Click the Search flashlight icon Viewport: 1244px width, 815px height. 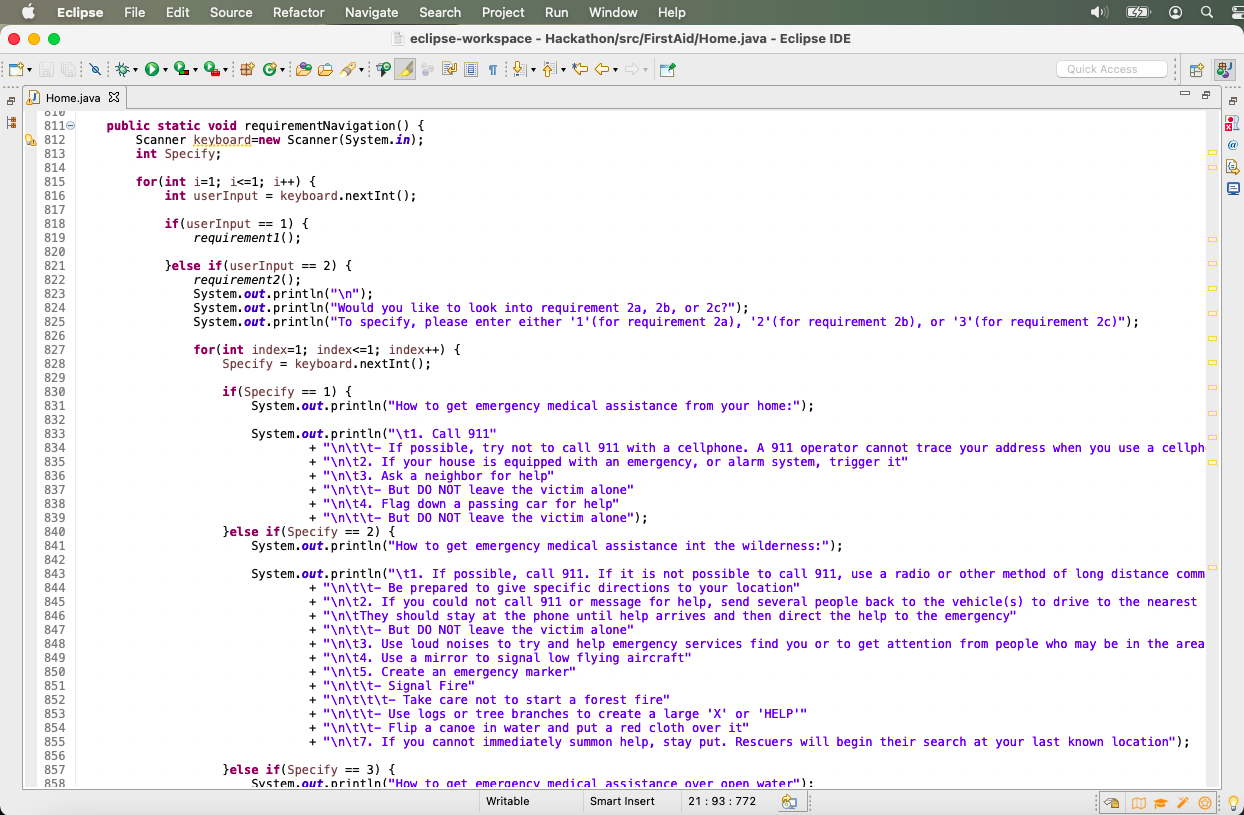click(x=347, y=70)
